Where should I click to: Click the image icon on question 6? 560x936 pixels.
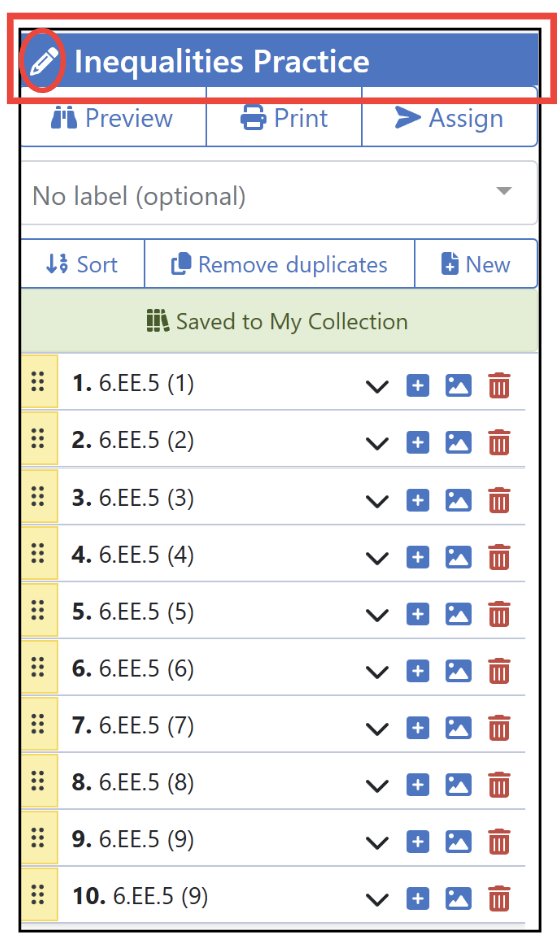pos(458,671)
